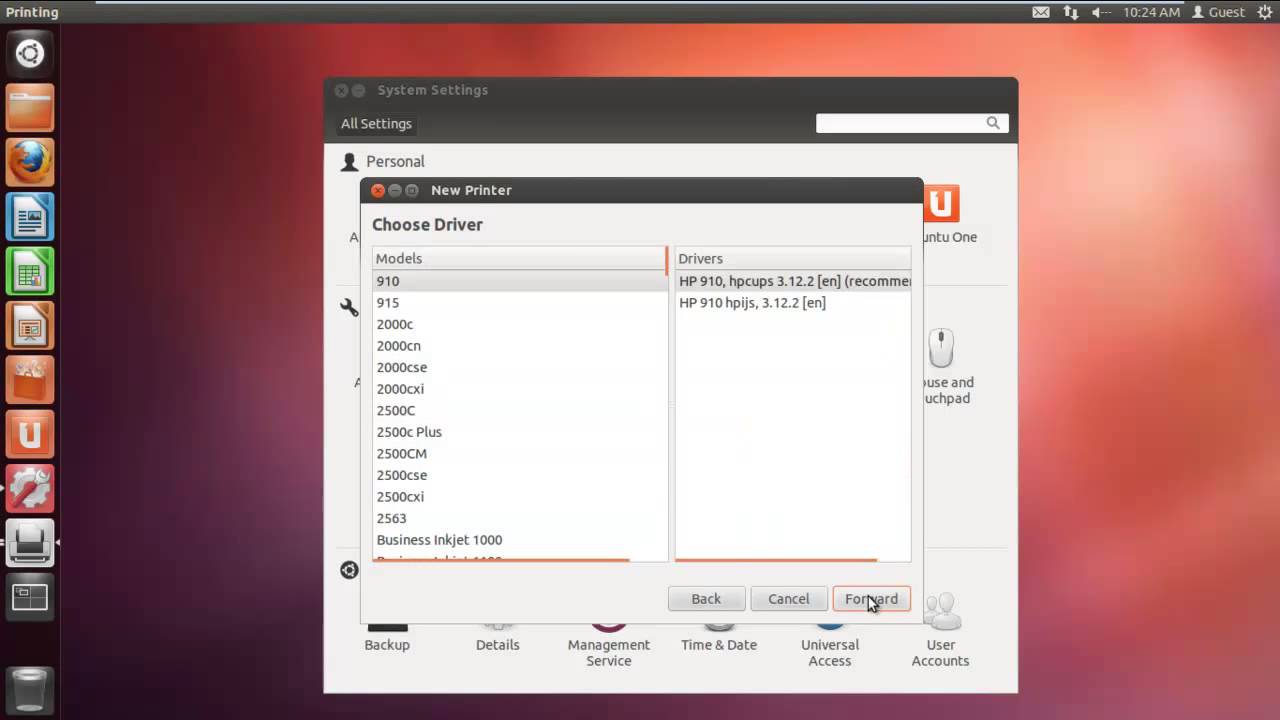
Task: Click the Models column header
Action: [519, 258]
